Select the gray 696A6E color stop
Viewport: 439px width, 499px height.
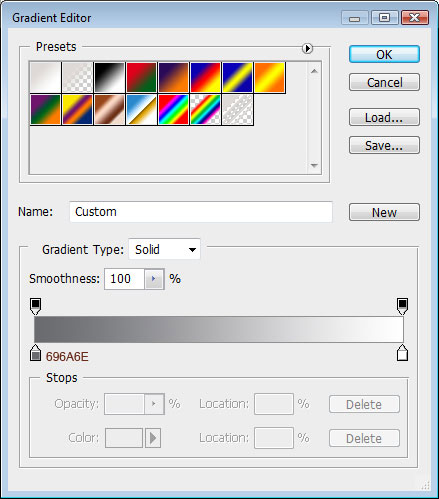[35, 353]
